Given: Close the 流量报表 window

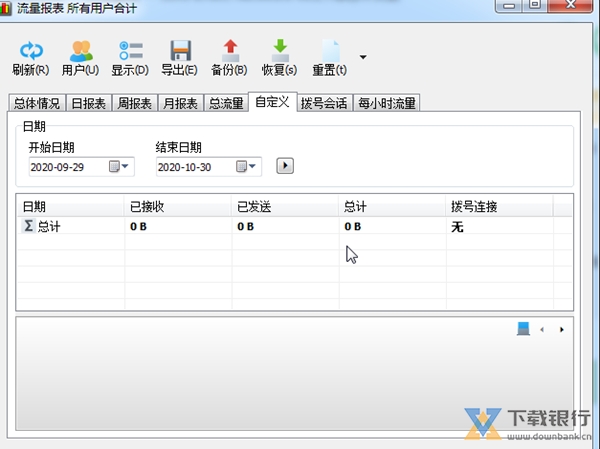Looking at the screenshot, I should (571, 5).
